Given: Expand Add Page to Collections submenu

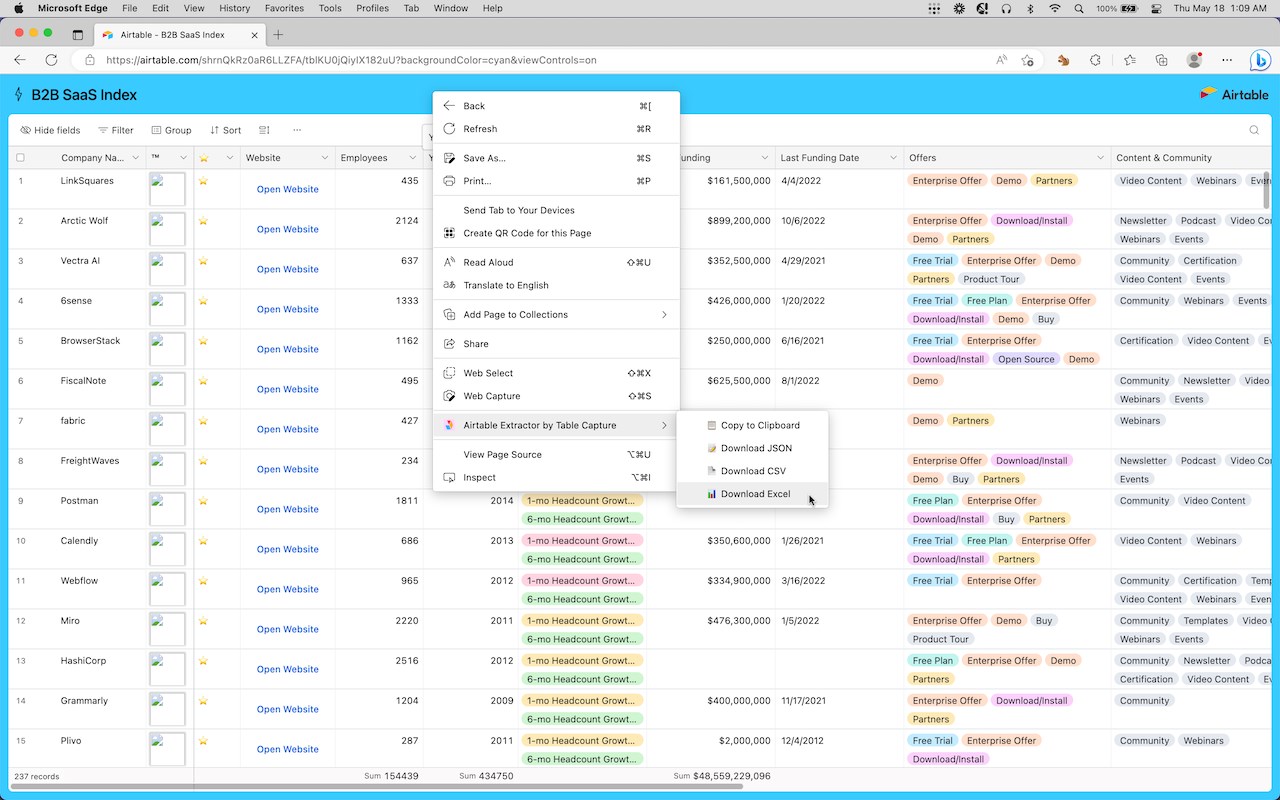Looking at the screenshot, I should pyautogui.click(x=556, y=315).
